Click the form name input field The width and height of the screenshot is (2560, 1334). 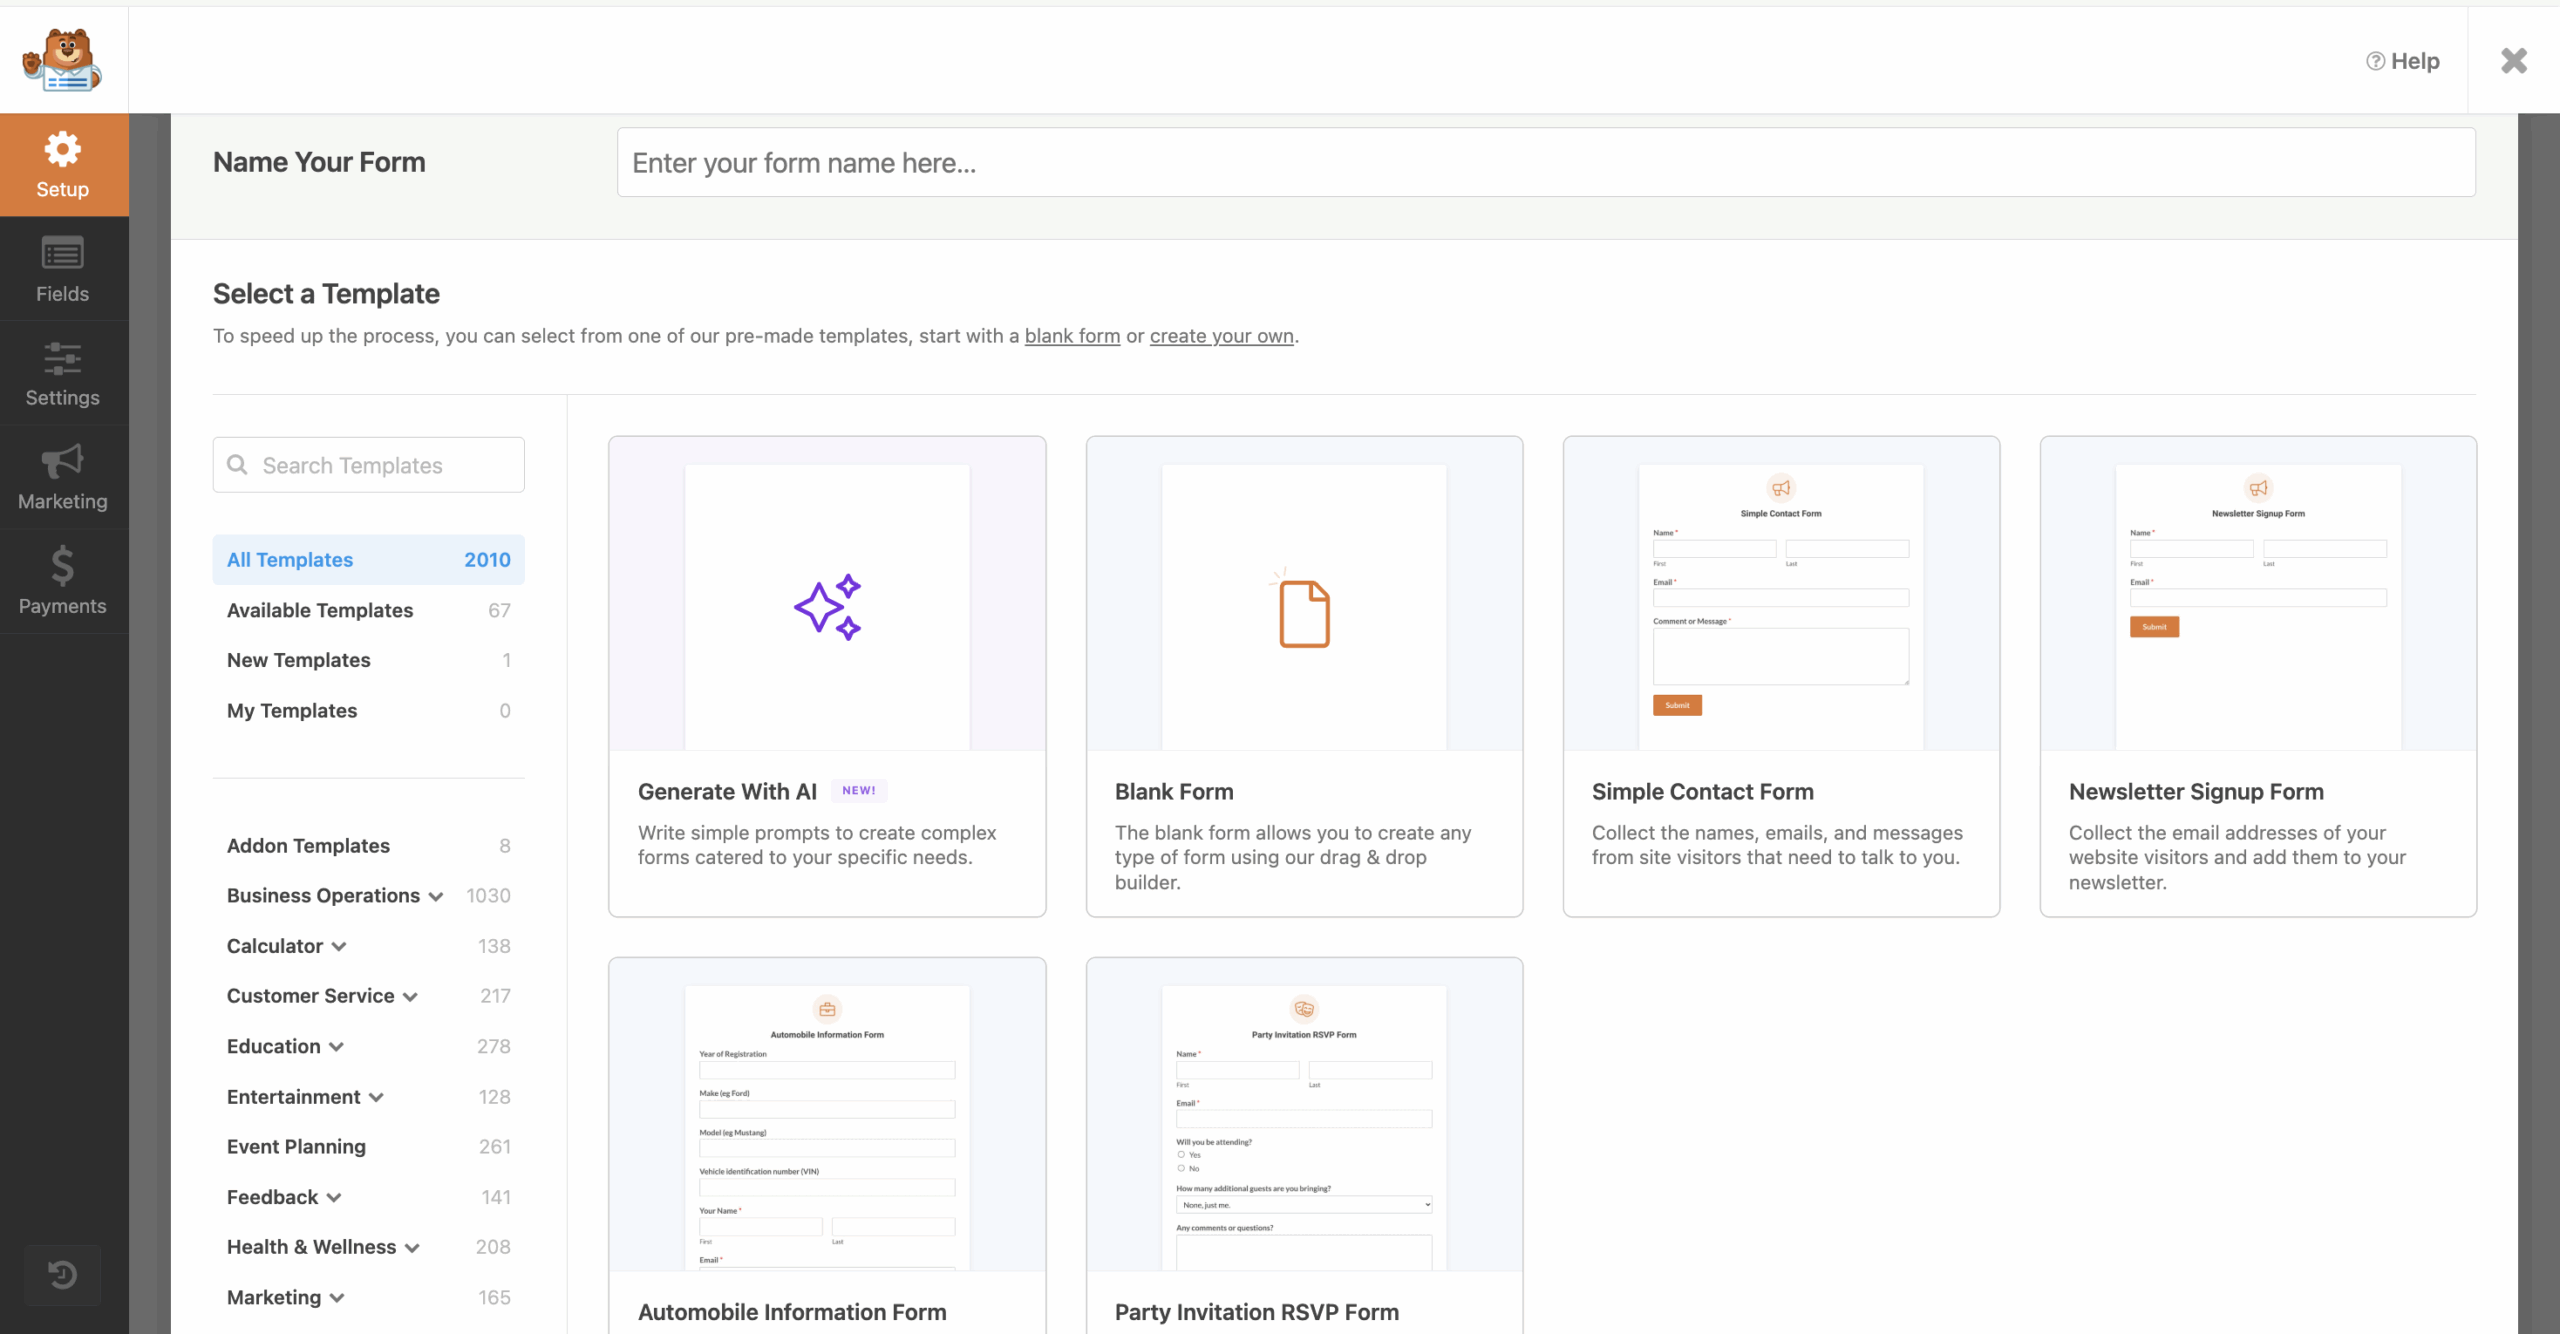1545,162
